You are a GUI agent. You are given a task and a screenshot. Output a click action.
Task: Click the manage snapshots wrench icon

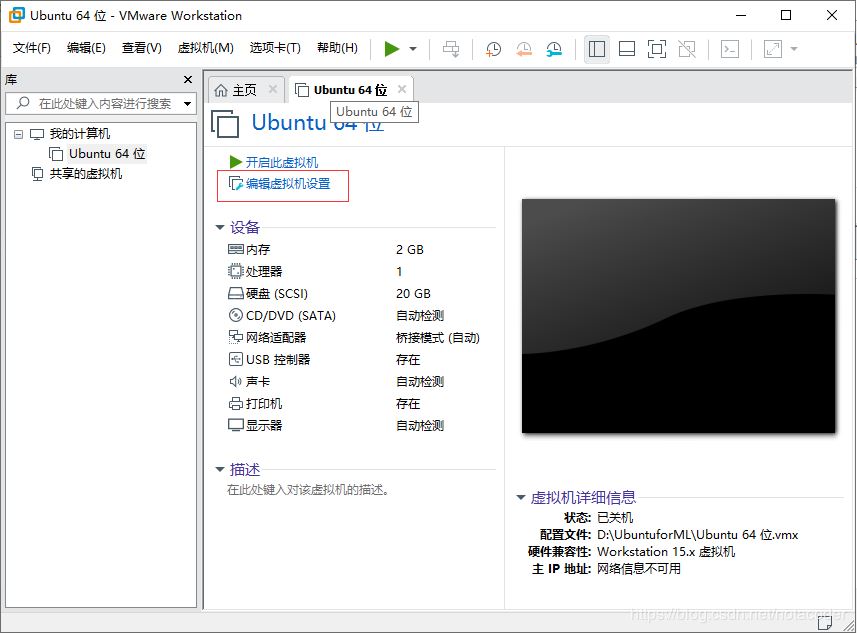[554, 48]
